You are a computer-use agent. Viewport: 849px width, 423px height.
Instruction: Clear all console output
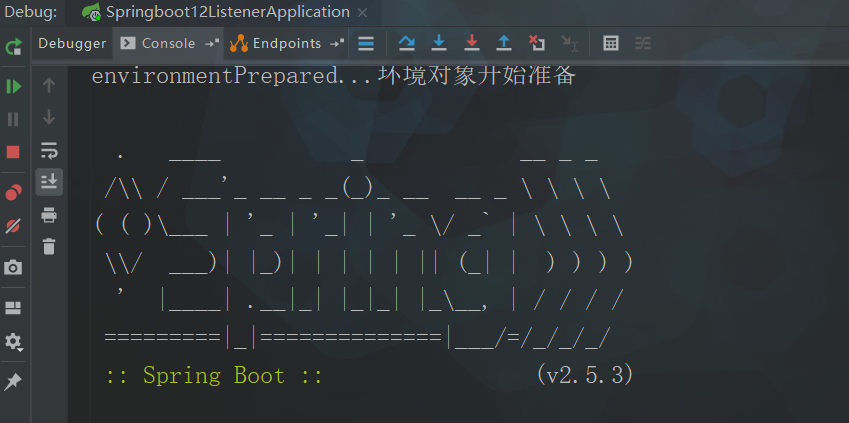49,246
